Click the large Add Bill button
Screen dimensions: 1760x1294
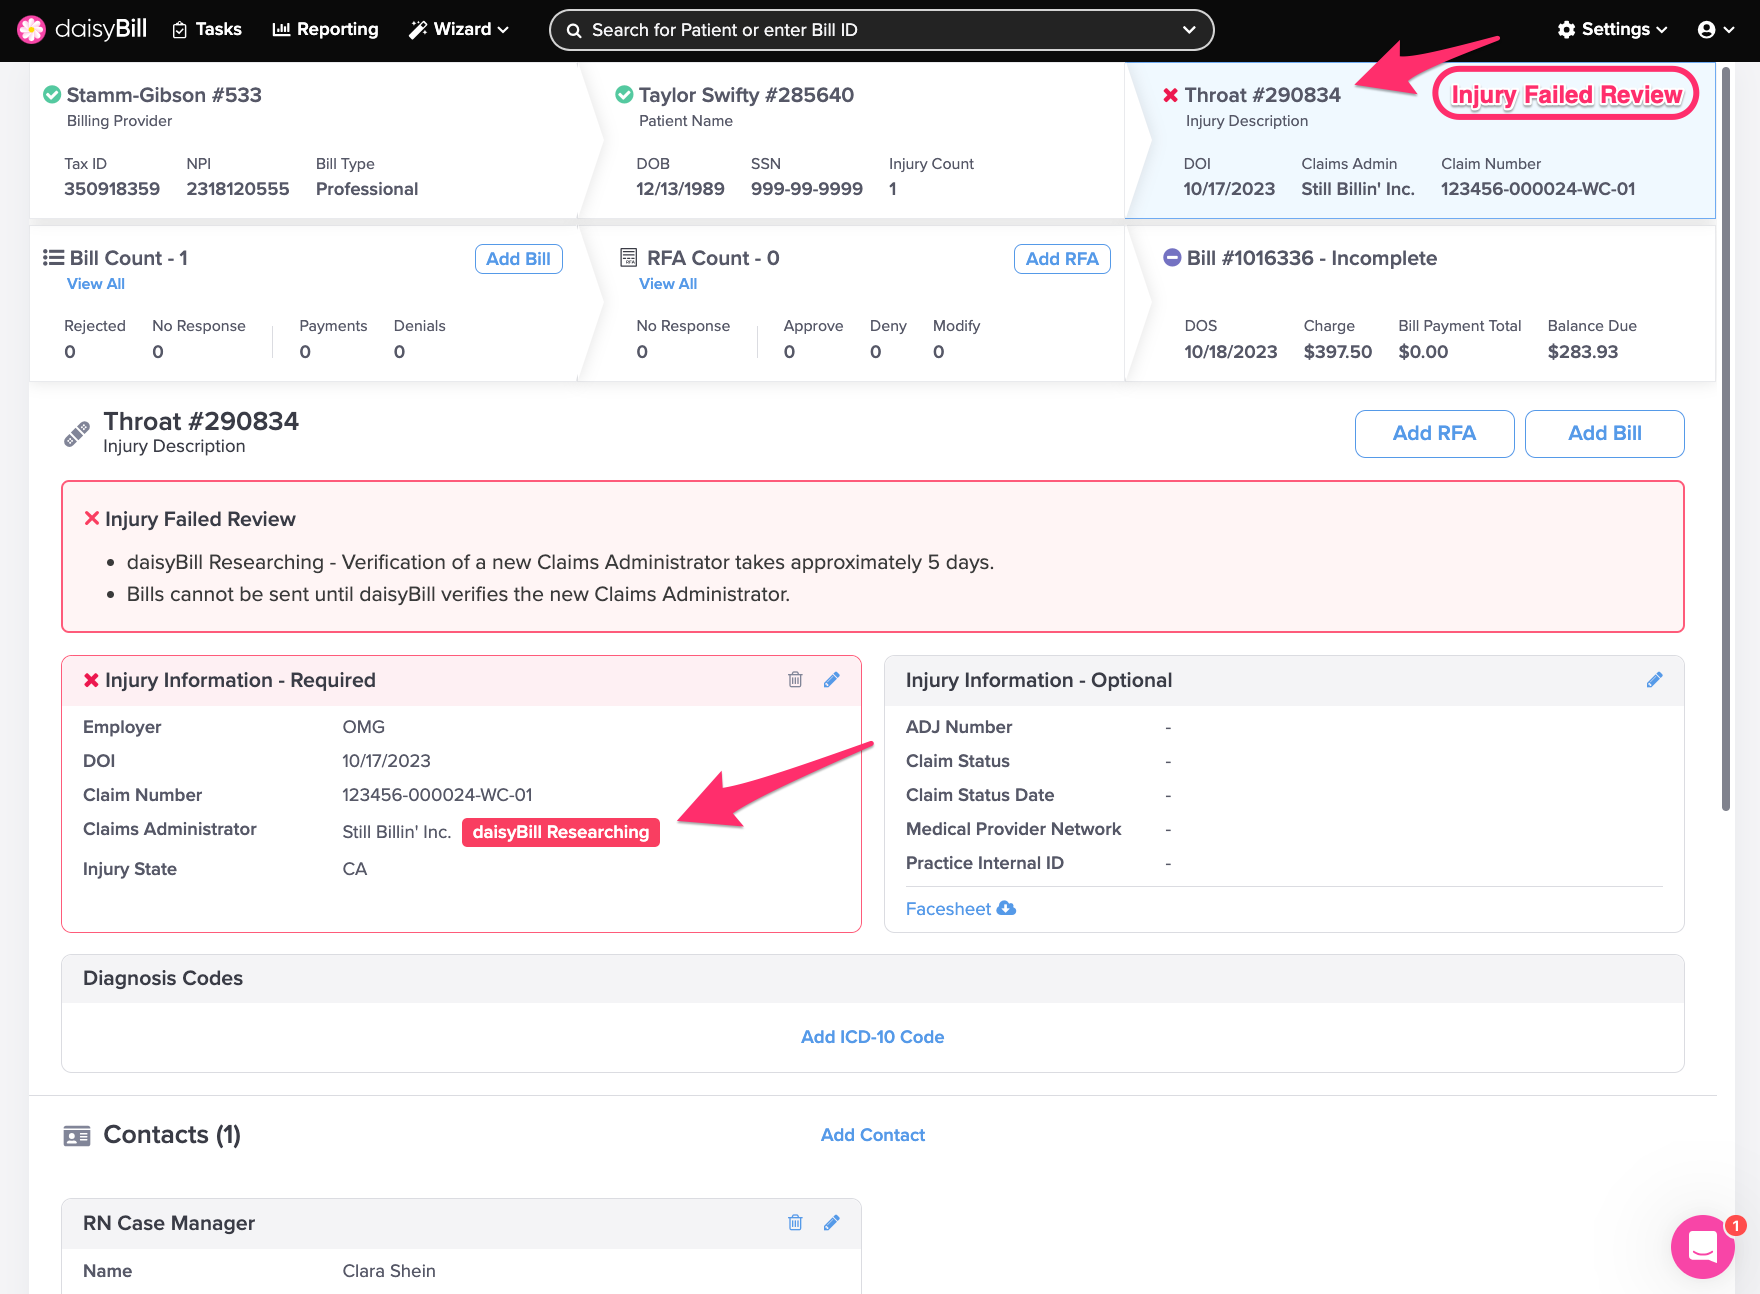coord(1604,433)
